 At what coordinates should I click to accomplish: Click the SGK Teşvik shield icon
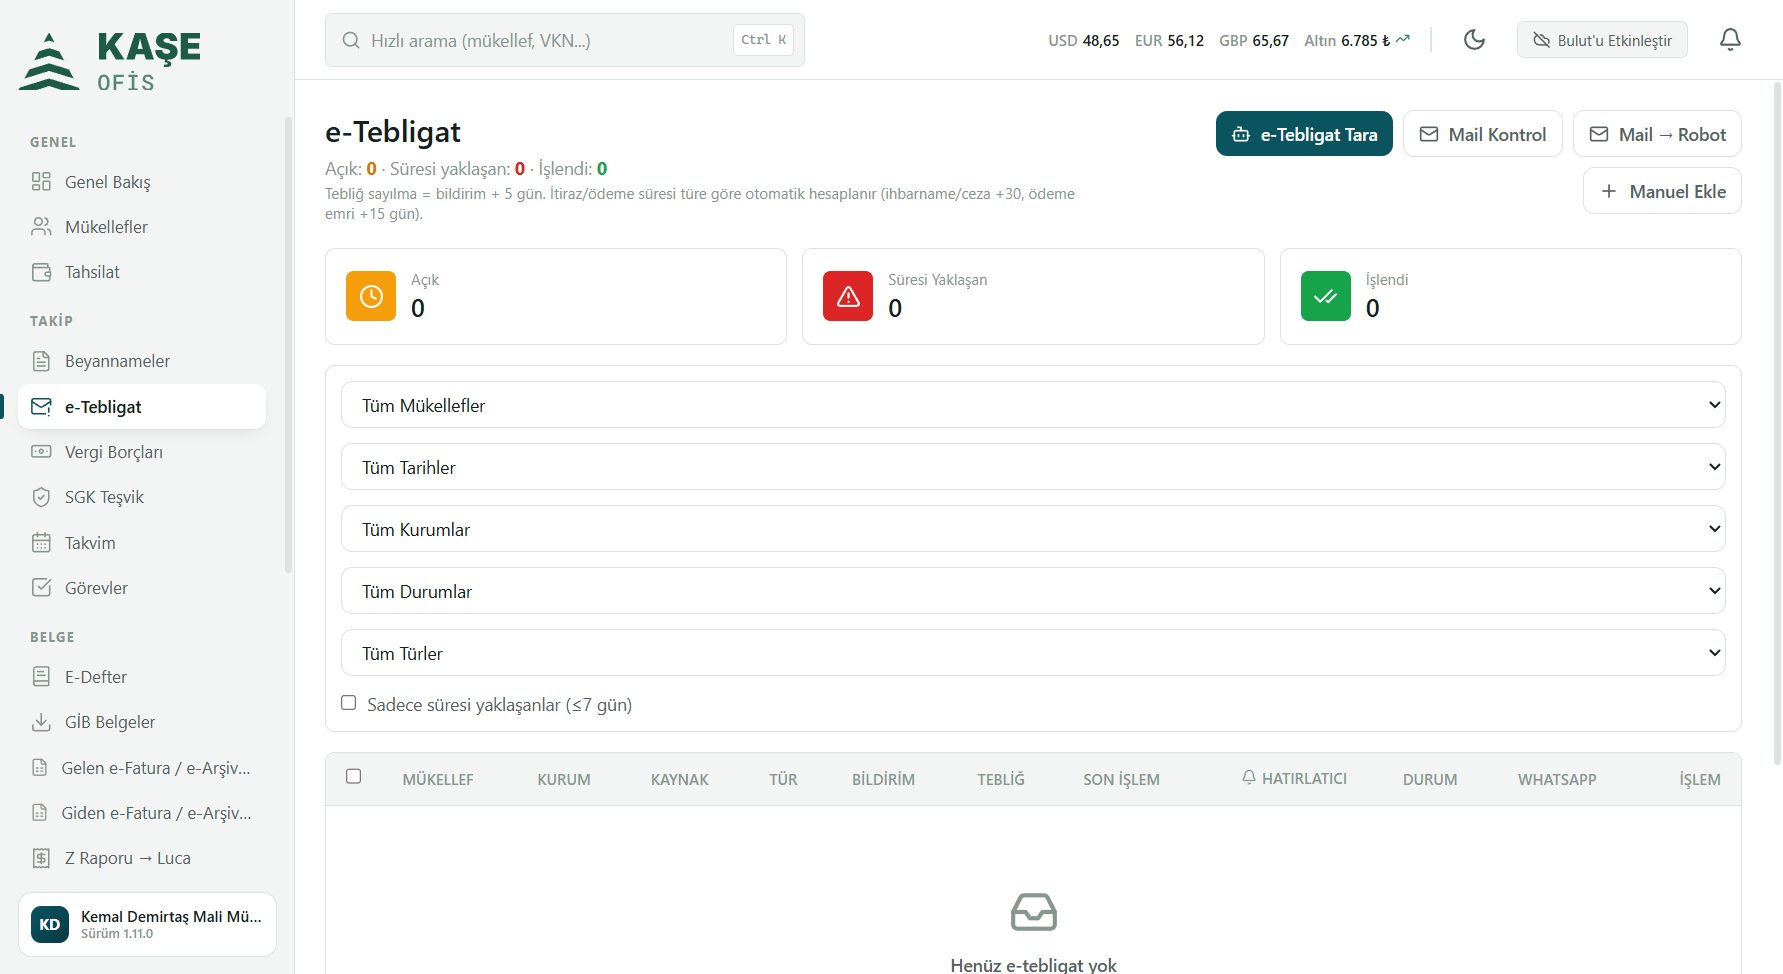point(41,497)
